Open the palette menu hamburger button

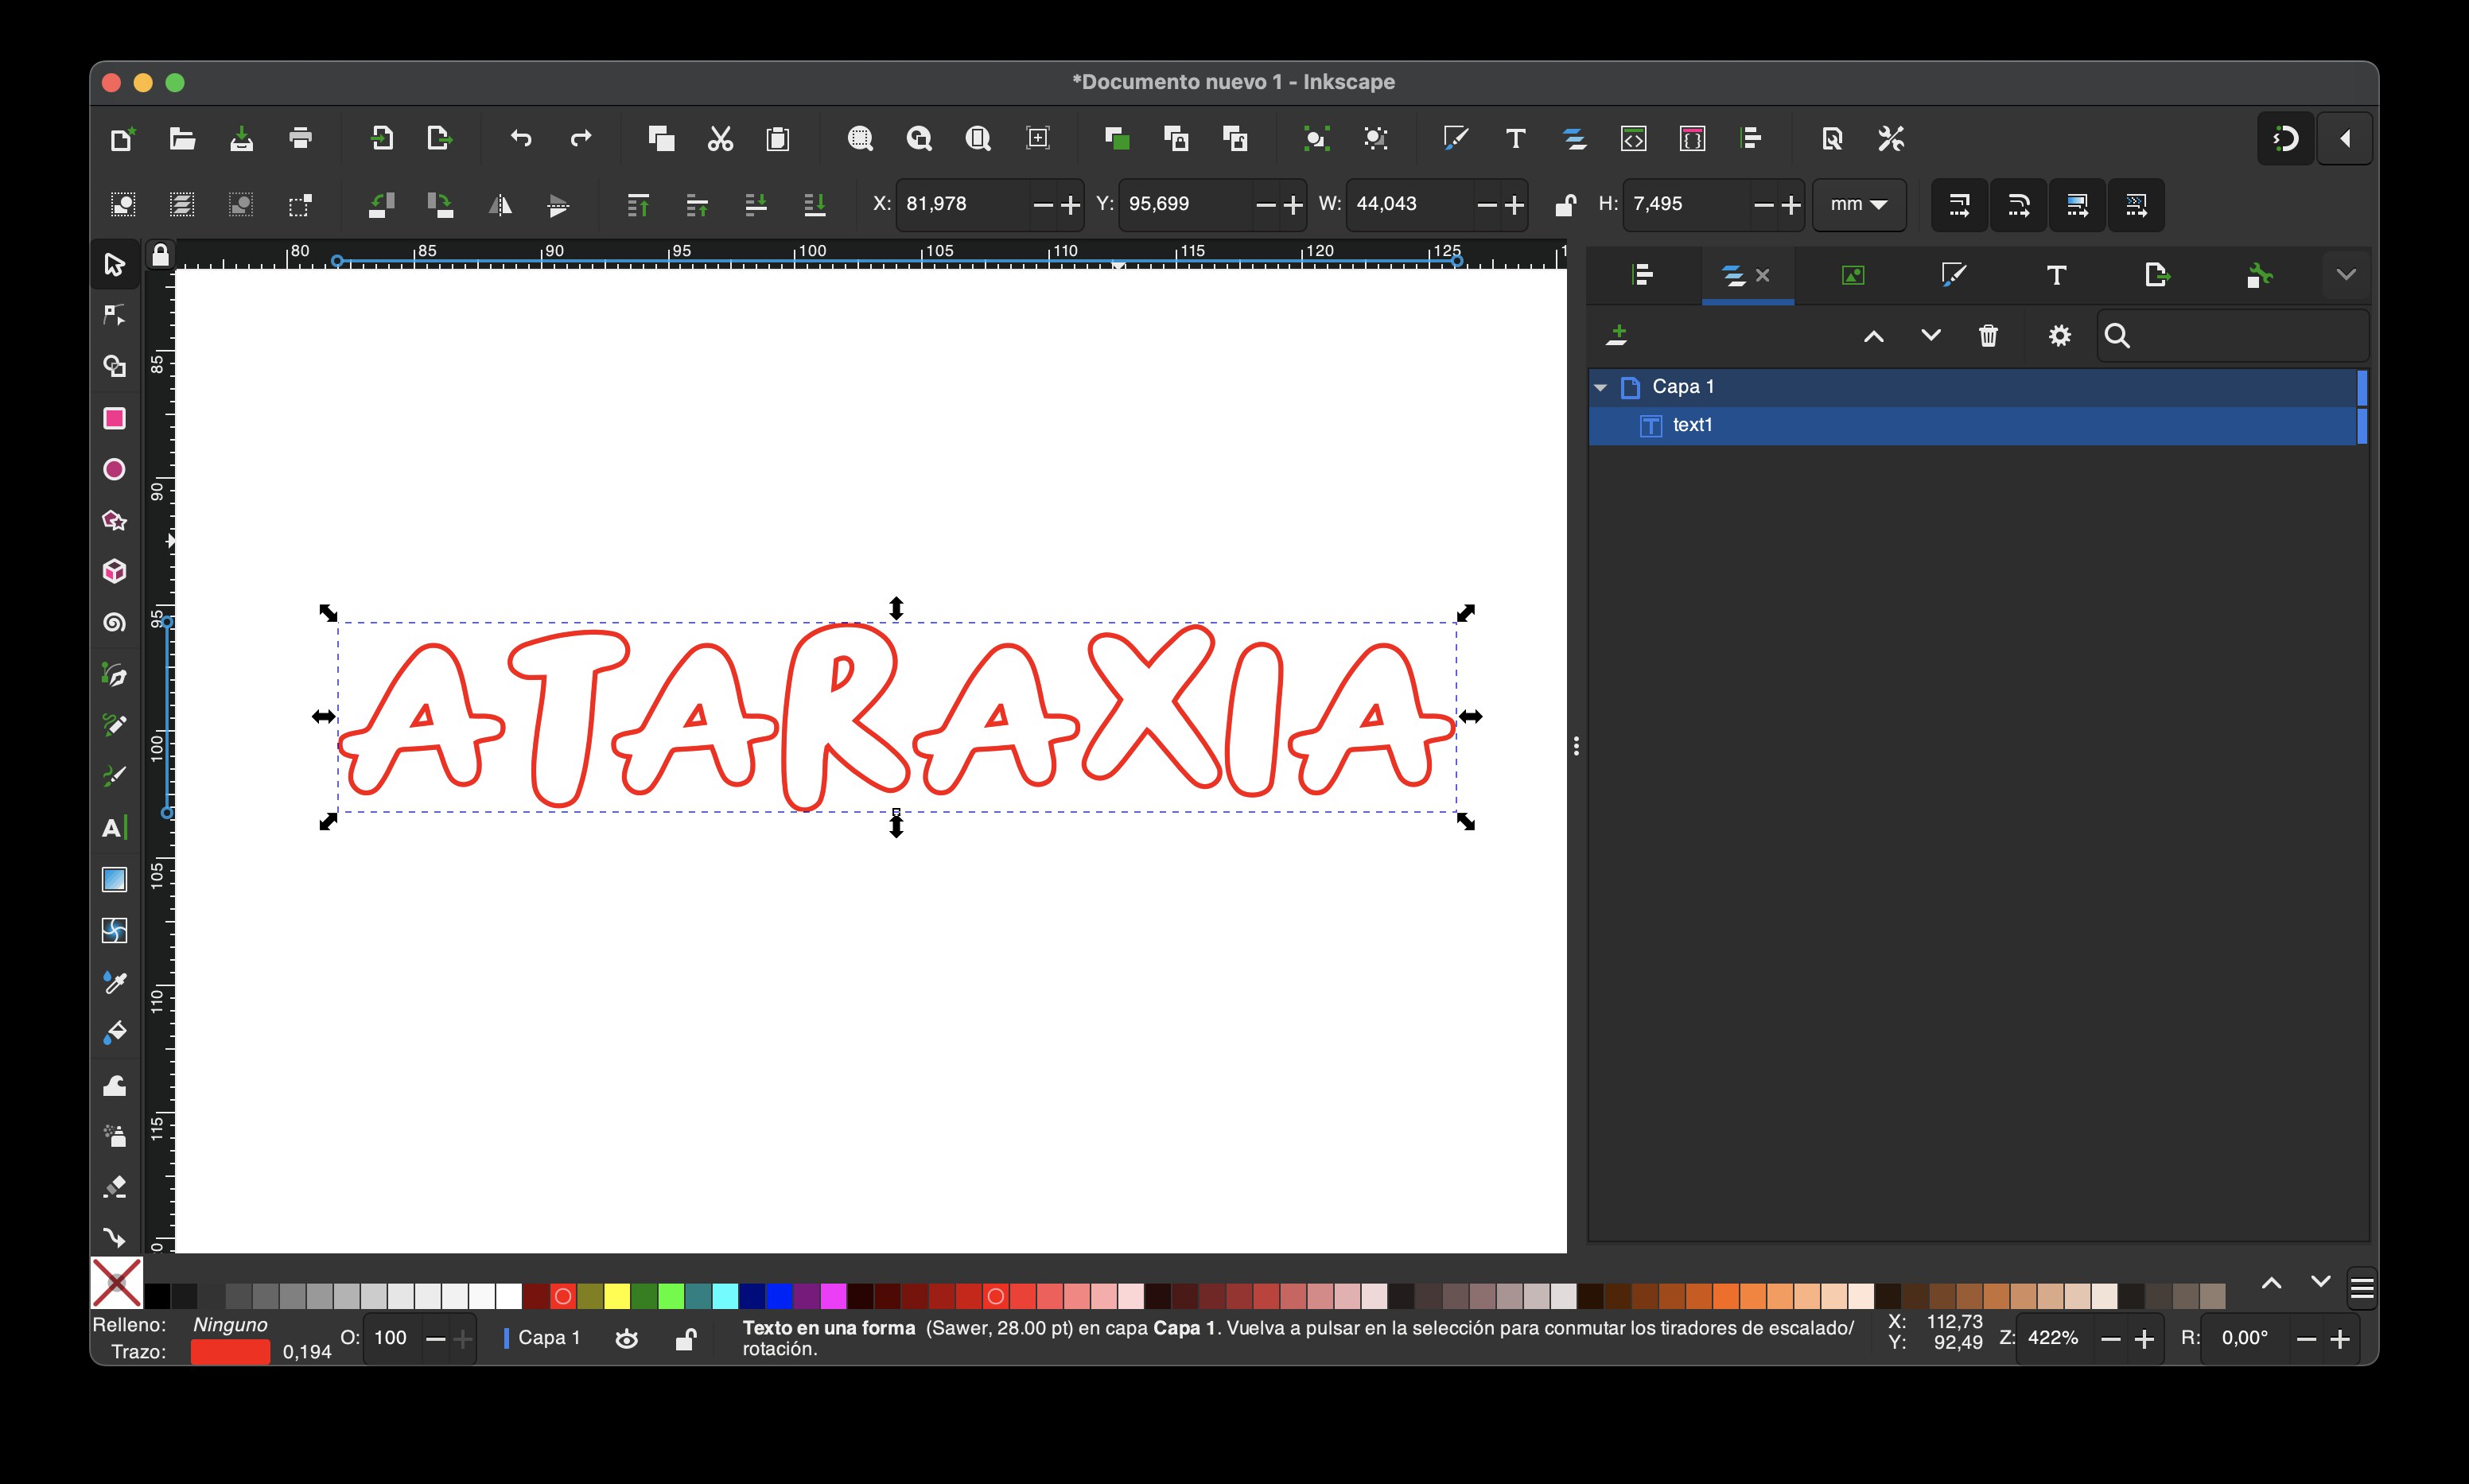2361,1288
